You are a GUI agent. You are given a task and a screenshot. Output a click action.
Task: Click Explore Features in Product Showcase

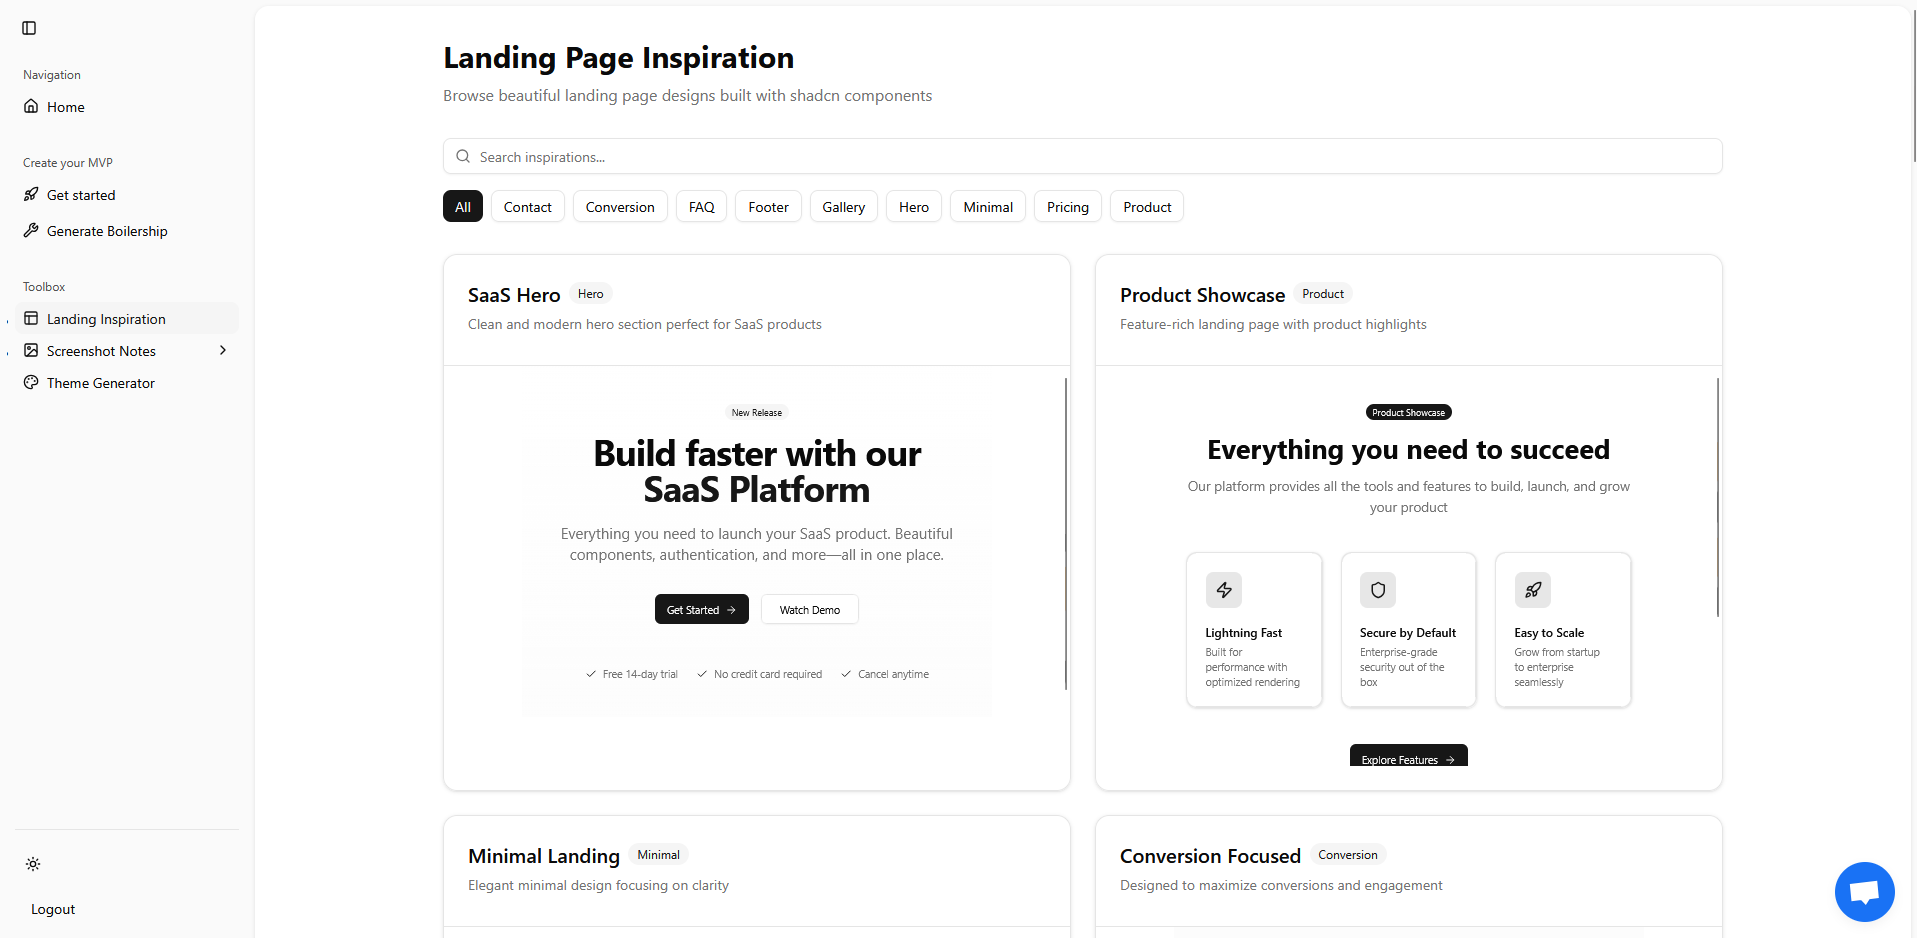(1407, 759)
